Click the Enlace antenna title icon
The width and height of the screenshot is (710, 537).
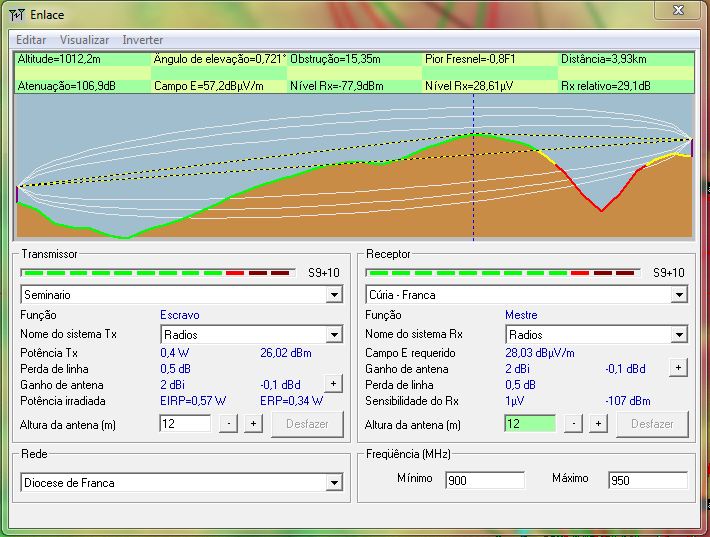(x=17, y=15)
